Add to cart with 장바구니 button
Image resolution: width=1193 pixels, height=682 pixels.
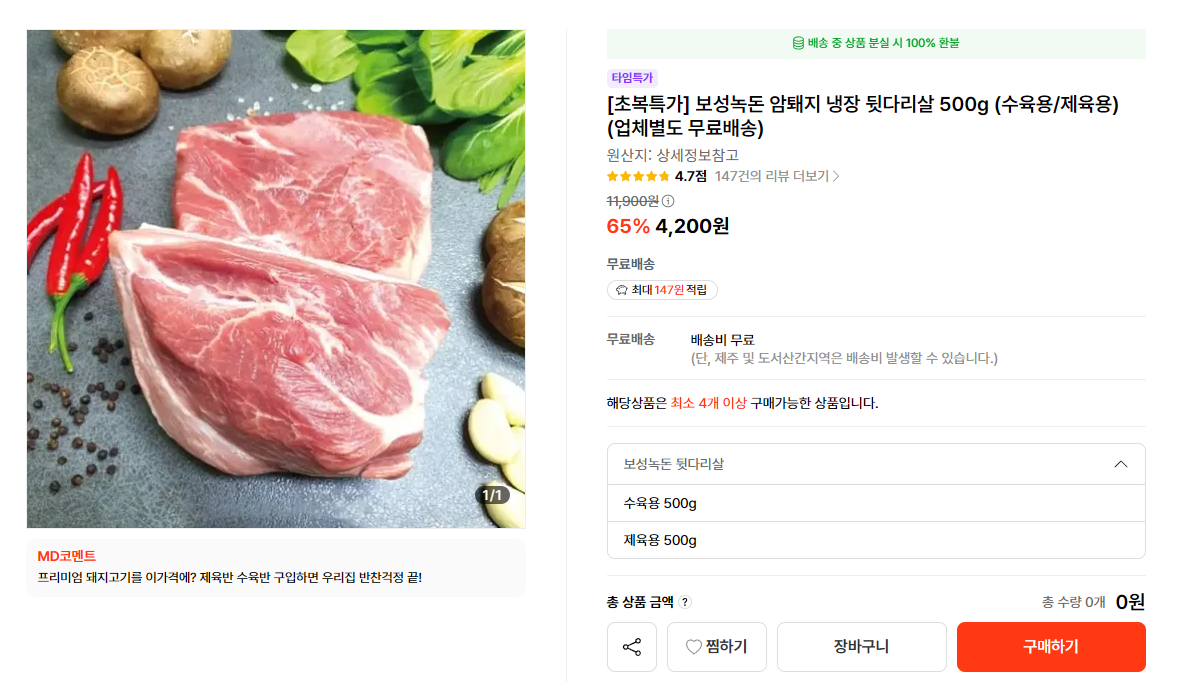click(861, 647)
